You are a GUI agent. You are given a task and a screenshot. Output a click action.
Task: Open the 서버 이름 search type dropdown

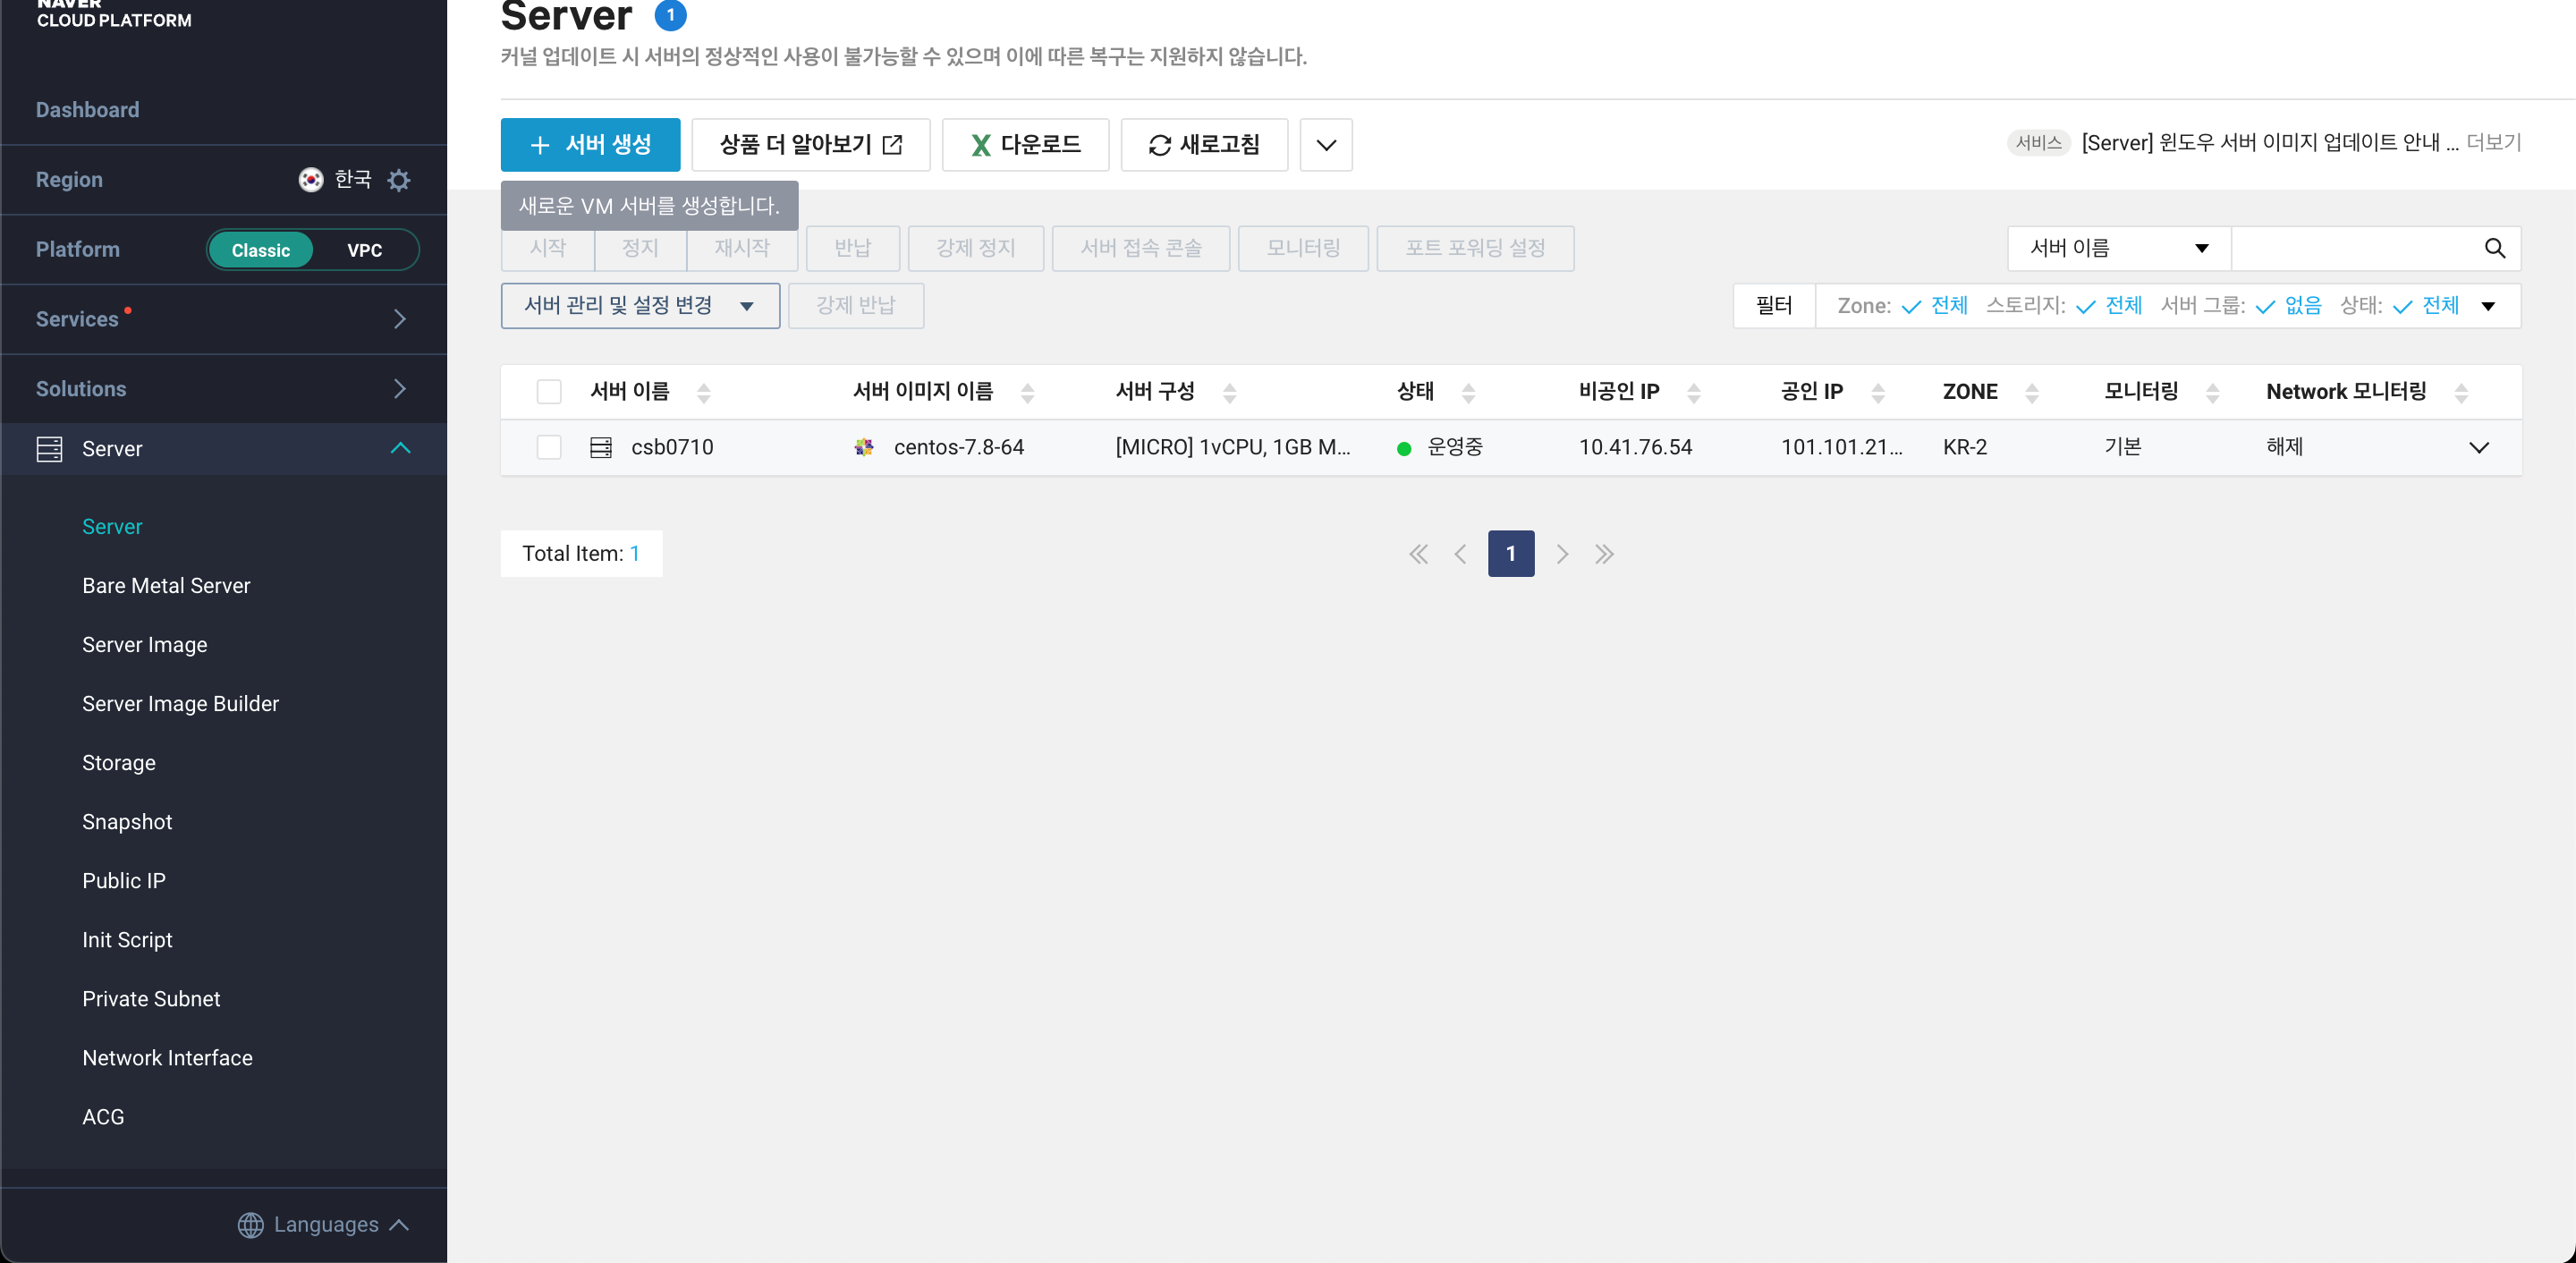pos(2117,248)
